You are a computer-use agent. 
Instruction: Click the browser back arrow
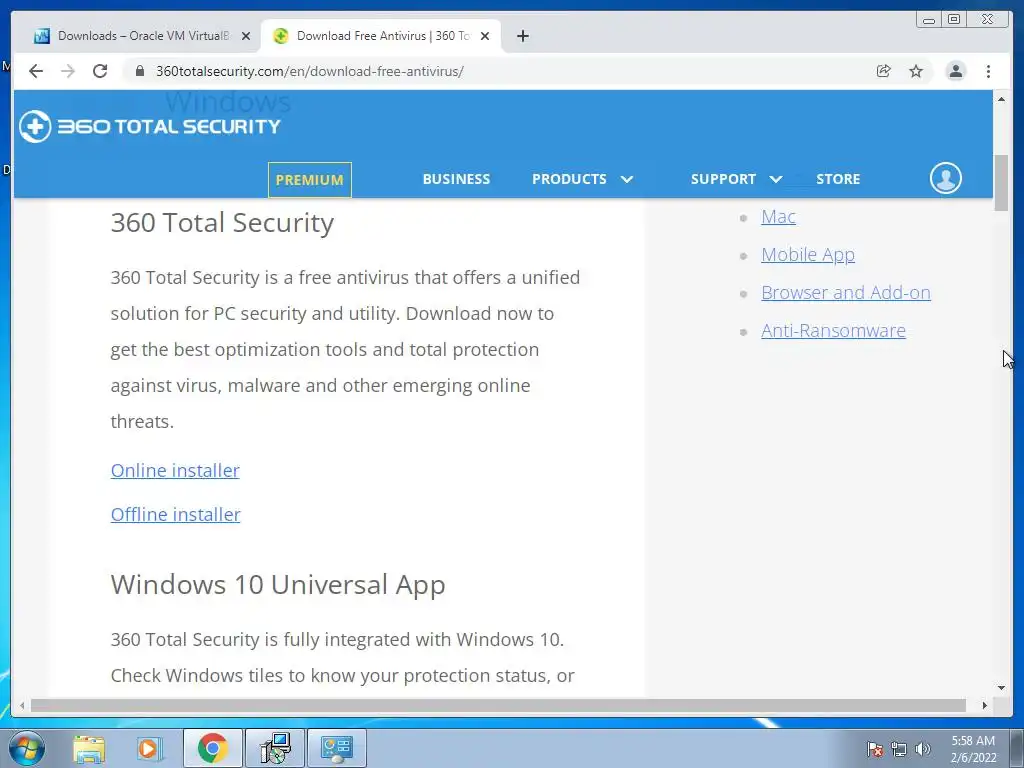[x=36, y=71]
